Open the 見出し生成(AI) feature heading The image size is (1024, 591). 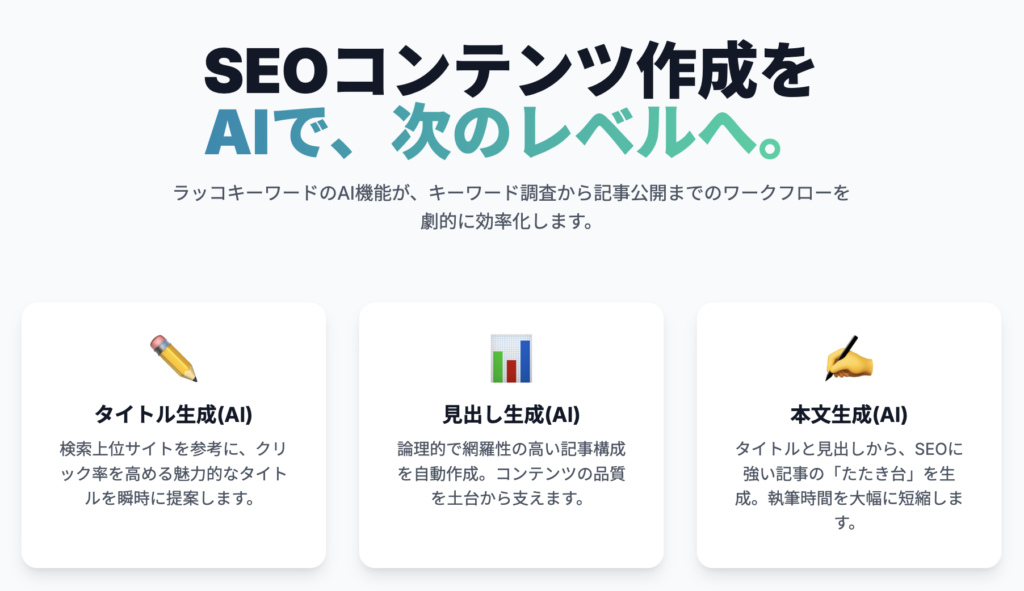coord(511,414)
